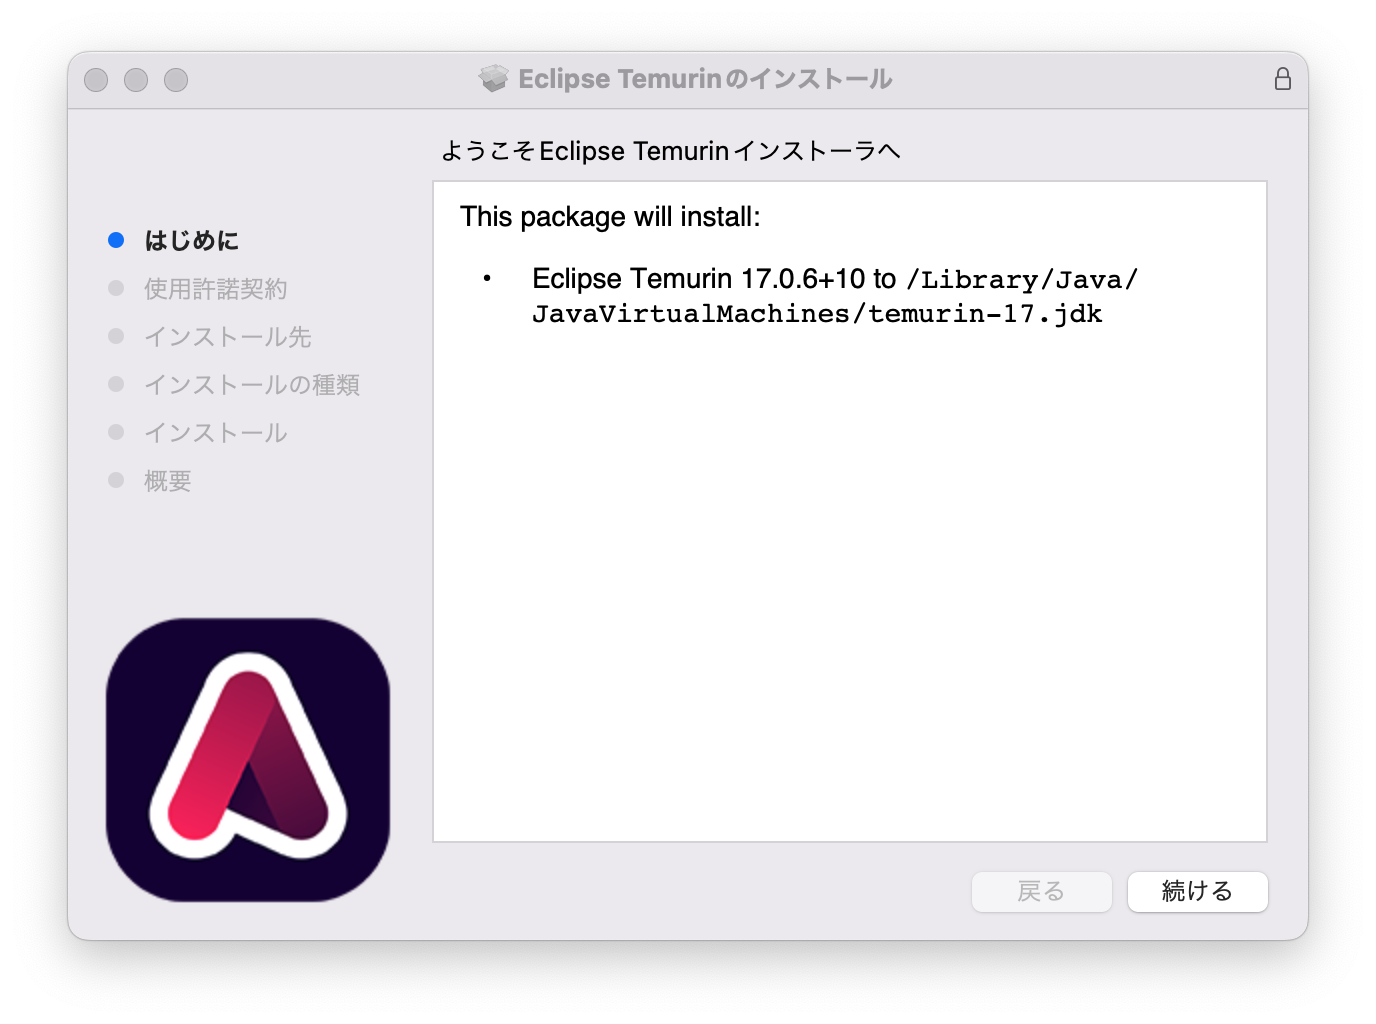This screenshot has height=1024, width=1376.
Task: Click the 続ける (Continue) button
Action: click(x=1197, y=891)
